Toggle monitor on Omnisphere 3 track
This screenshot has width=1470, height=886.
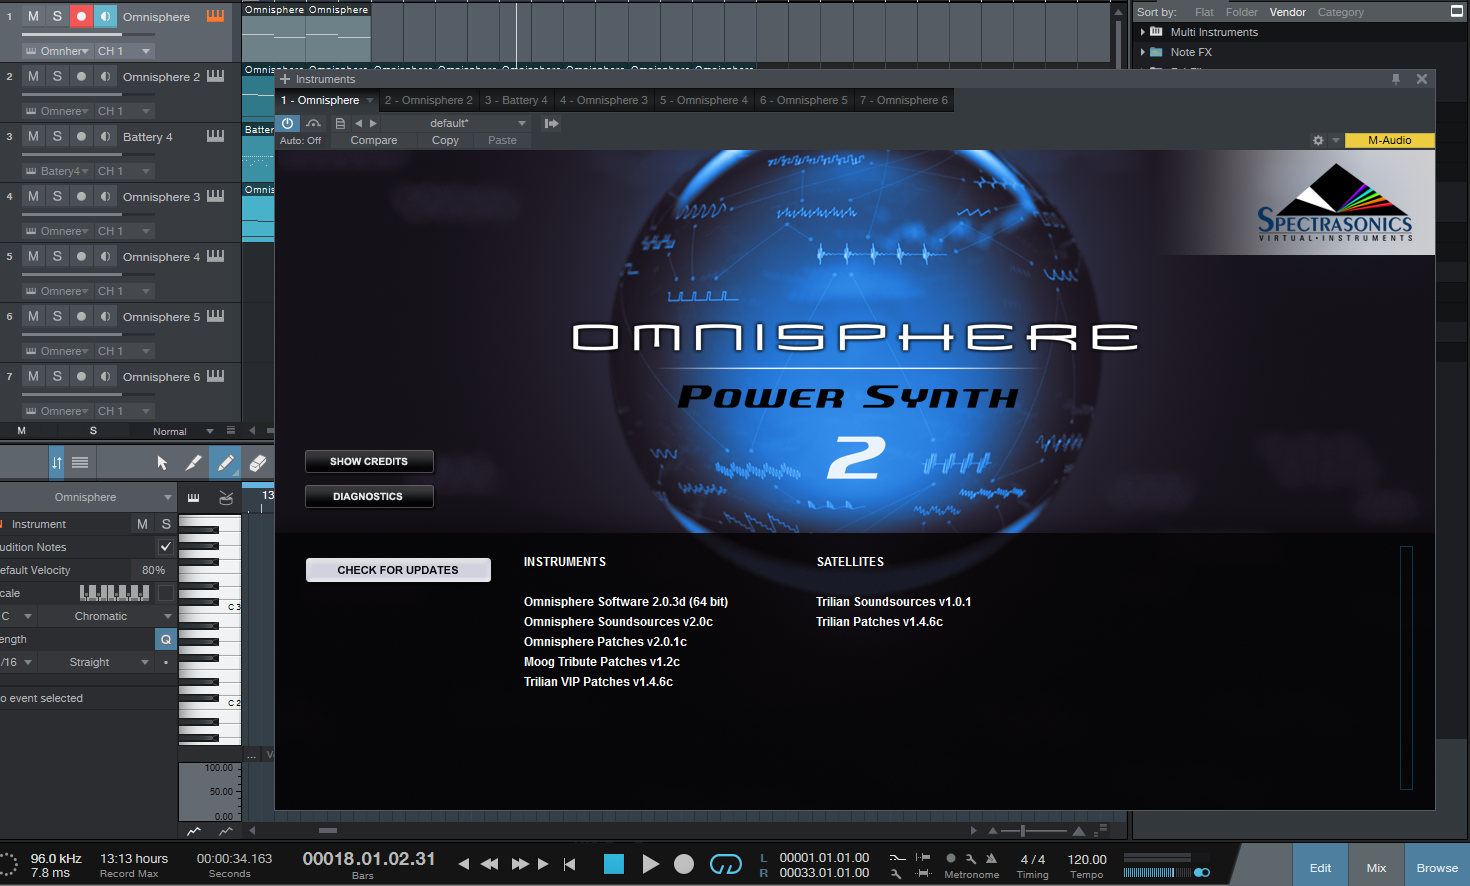click(105, 196)
